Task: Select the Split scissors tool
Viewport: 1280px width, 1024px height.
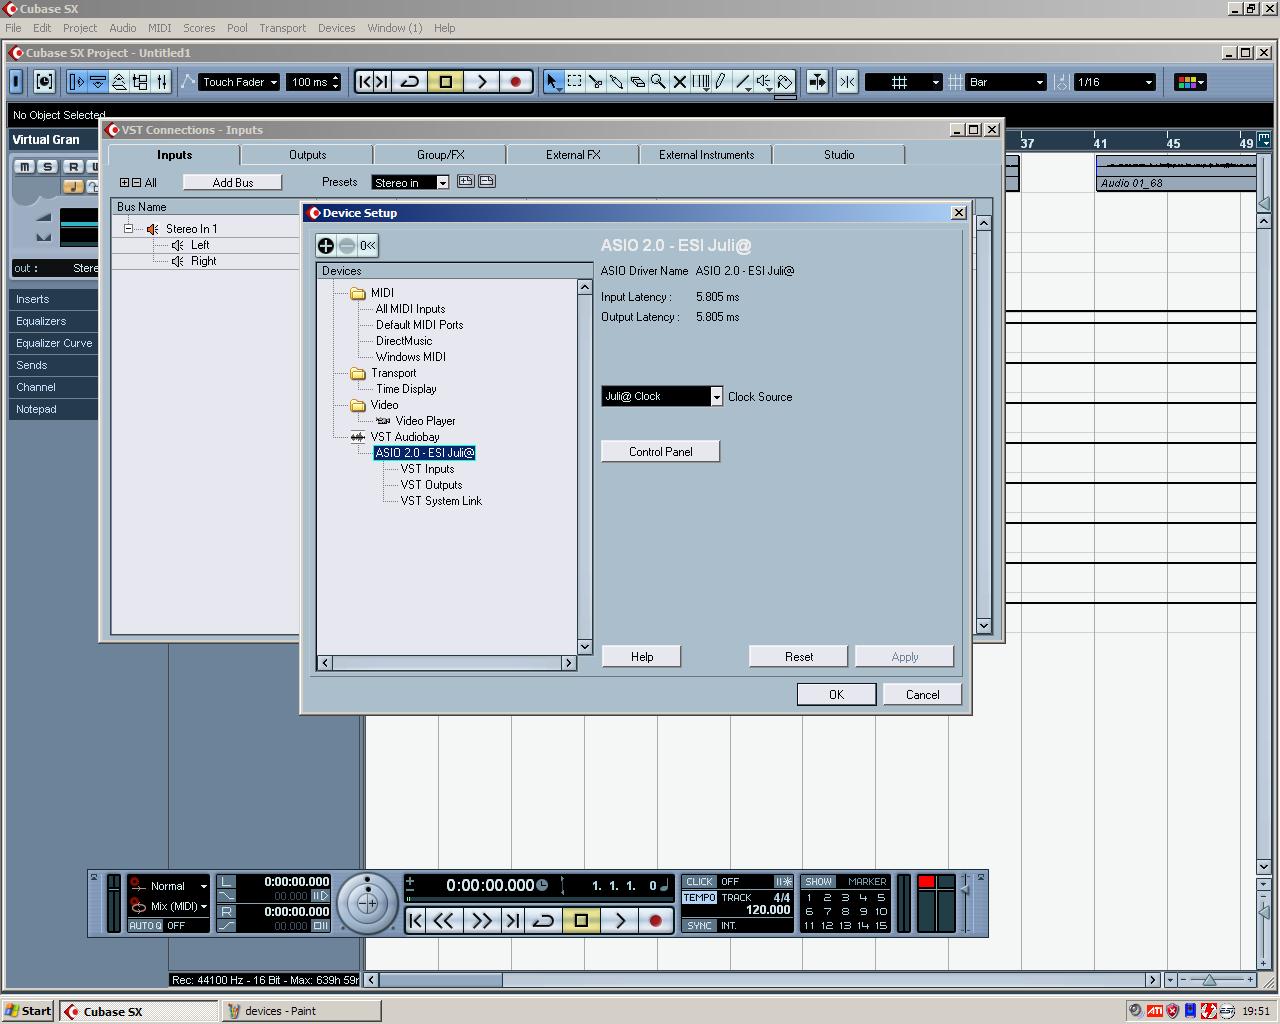Action: tap(596, 82)
